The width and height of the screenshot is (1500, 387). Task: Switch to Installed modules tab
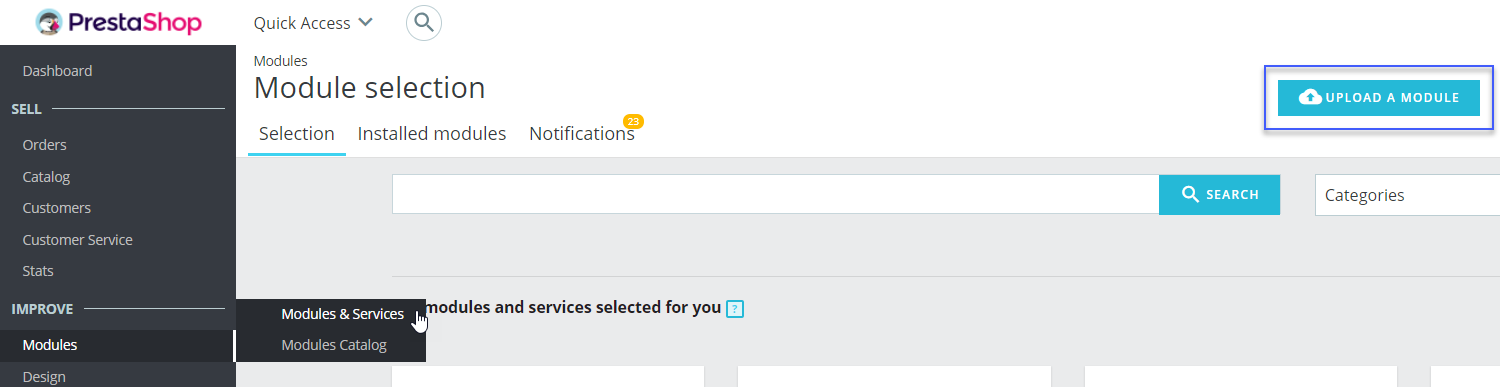(432, 133)
